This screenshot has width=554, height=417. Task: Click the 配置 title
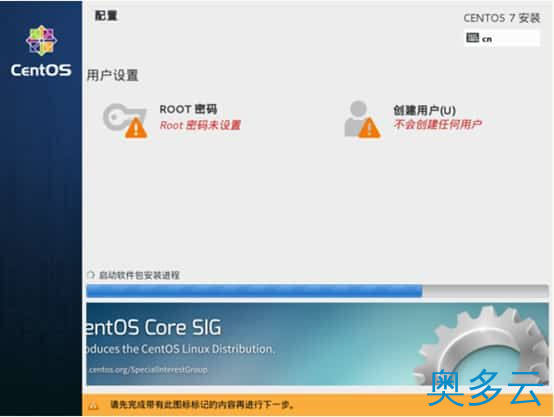pyautogui.click(x=106, y=16)
